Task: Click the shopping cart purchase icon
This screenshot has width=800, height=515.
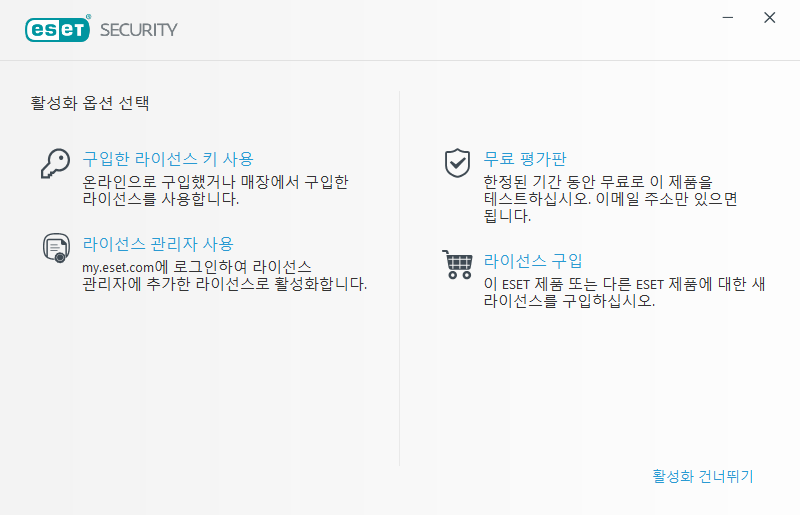Action: (457, 264)
